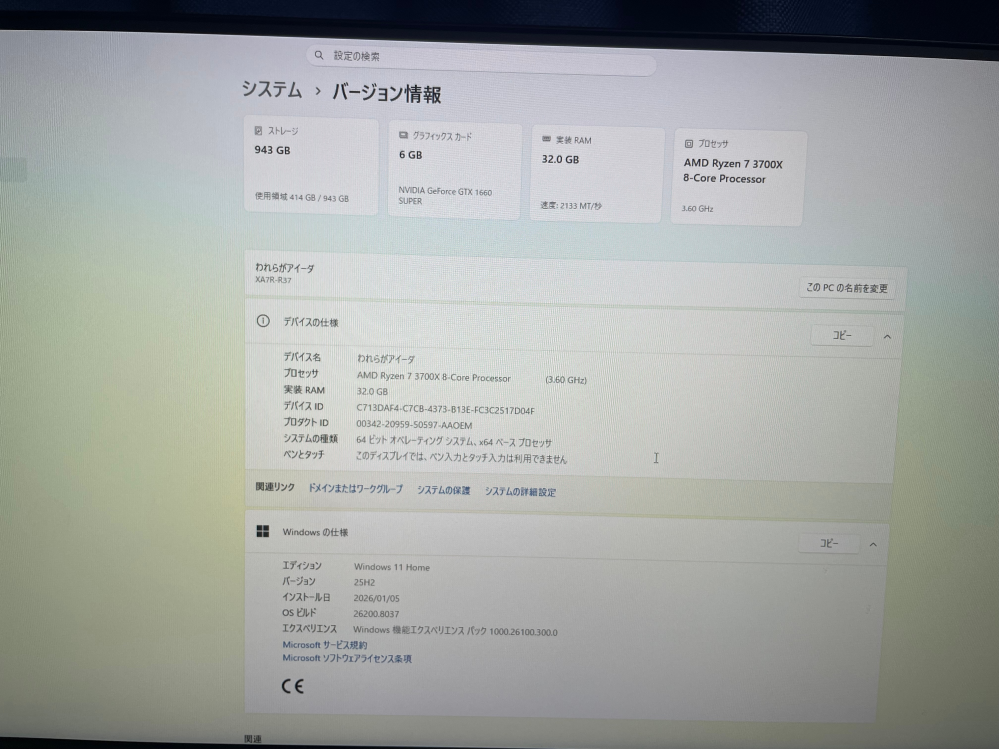Select the デバイス ID value text
This screenshot has height=749, width=999.
[x=445, y=410]
